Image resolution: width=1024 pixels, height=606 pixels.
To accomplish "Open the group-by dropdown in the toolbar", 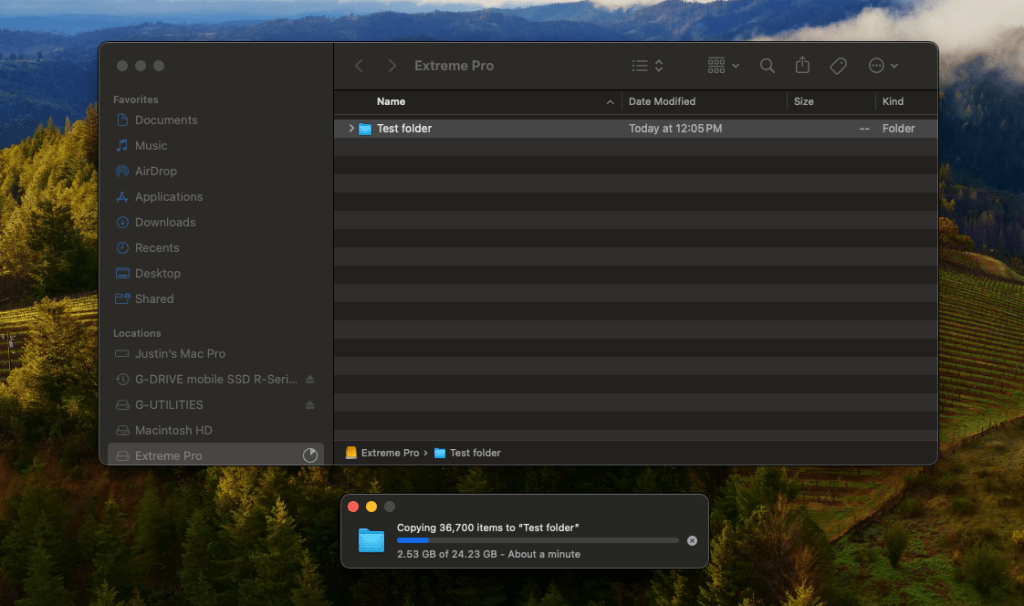I will click(721, 65).
